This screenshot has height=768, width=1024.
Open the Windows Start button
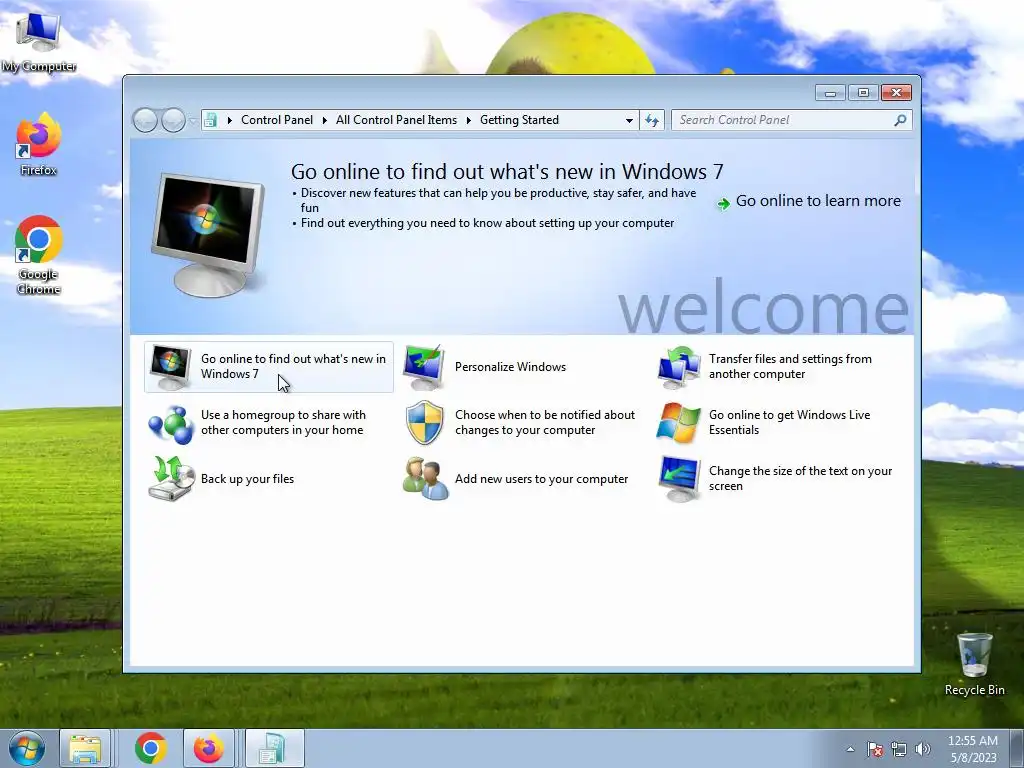click(27, 748)
